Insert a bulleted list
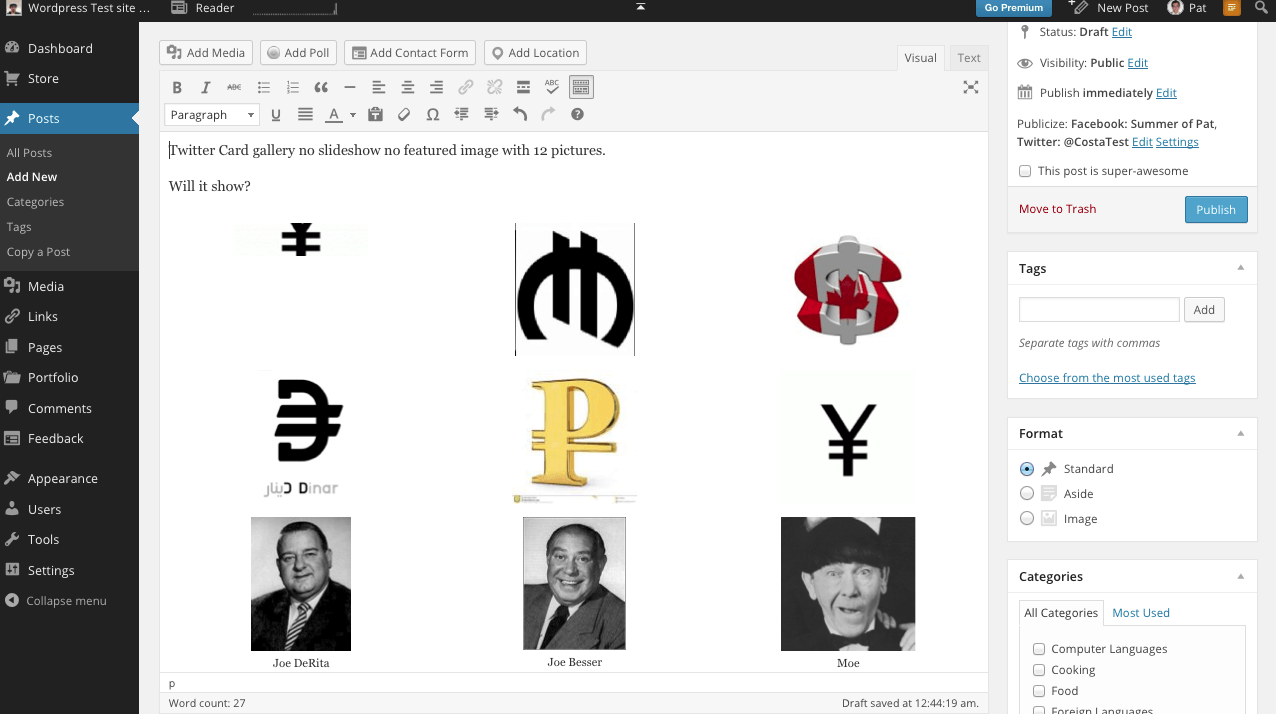This screenshot has height=714, width=1276. coord(264,88)
